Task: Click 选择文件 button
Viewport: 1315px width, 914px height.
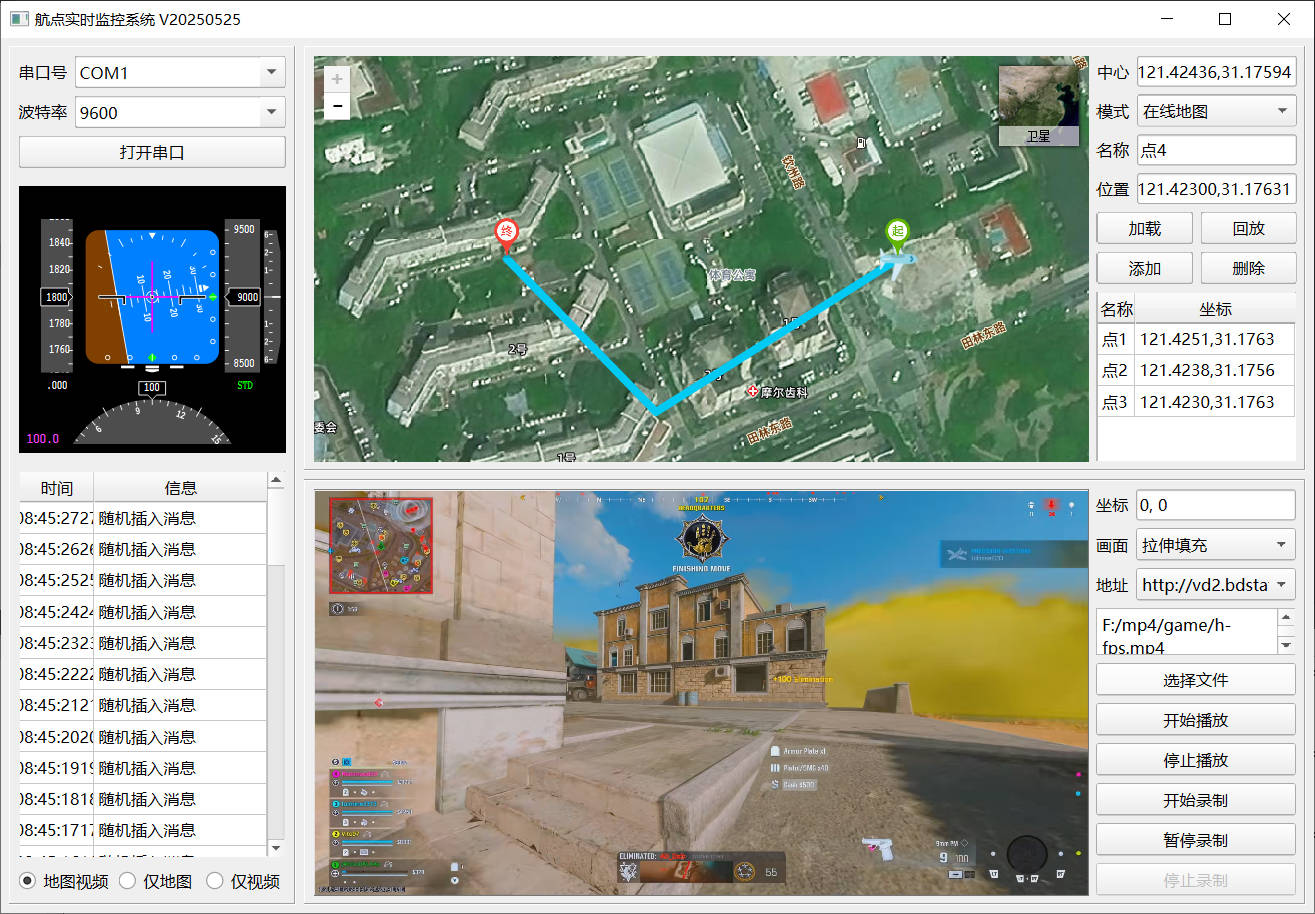Action: click(x=1196, y=680)
